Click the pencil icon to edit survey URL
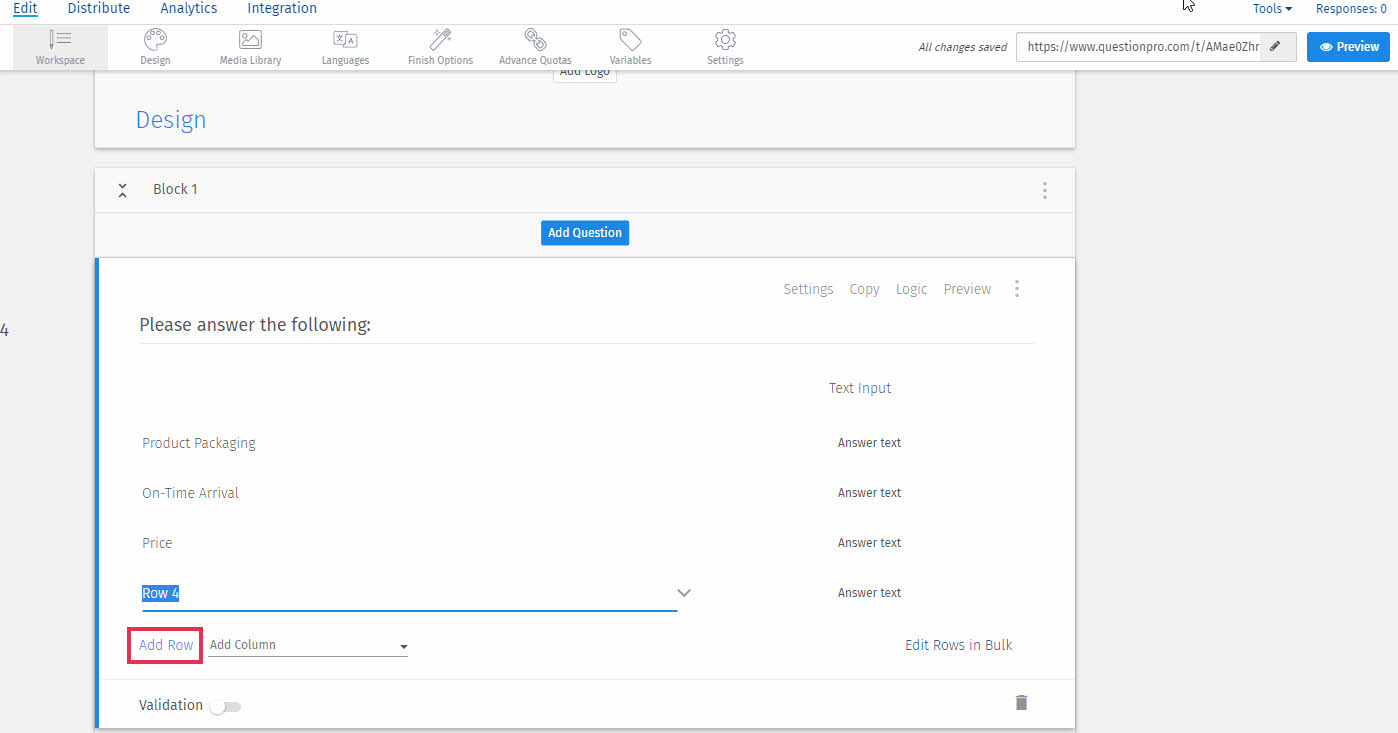1398x733 pixels. (x=1275, y=47)
